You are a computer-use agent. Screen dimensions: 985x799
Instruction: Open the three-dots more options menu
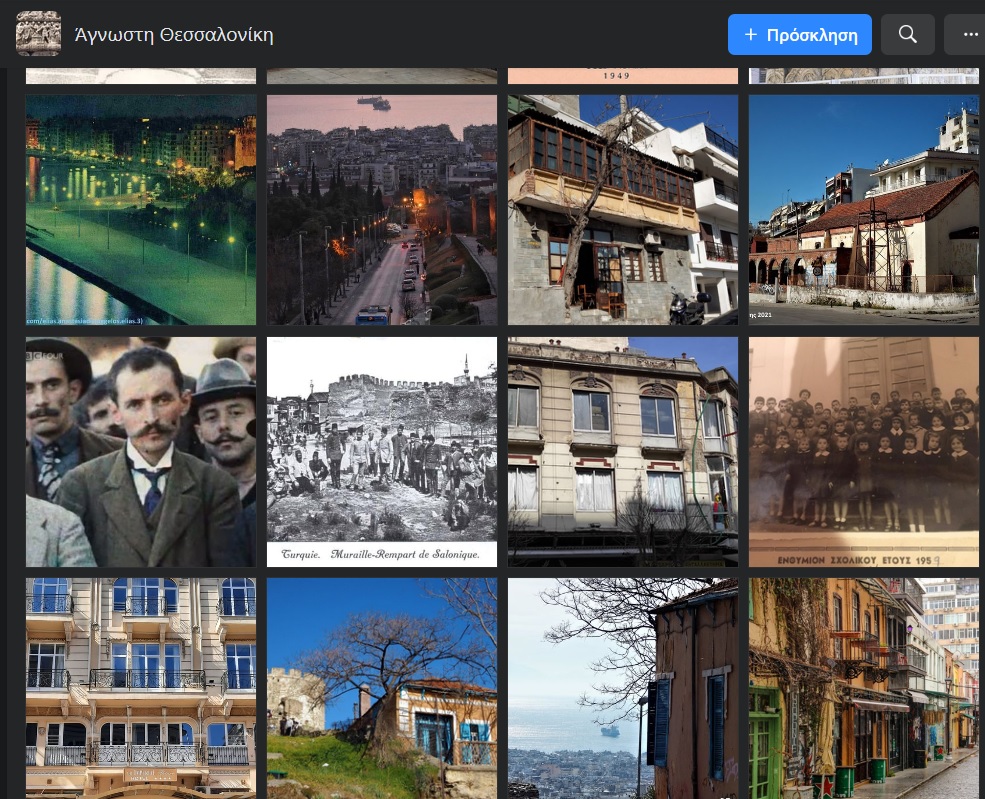(969, 35)
